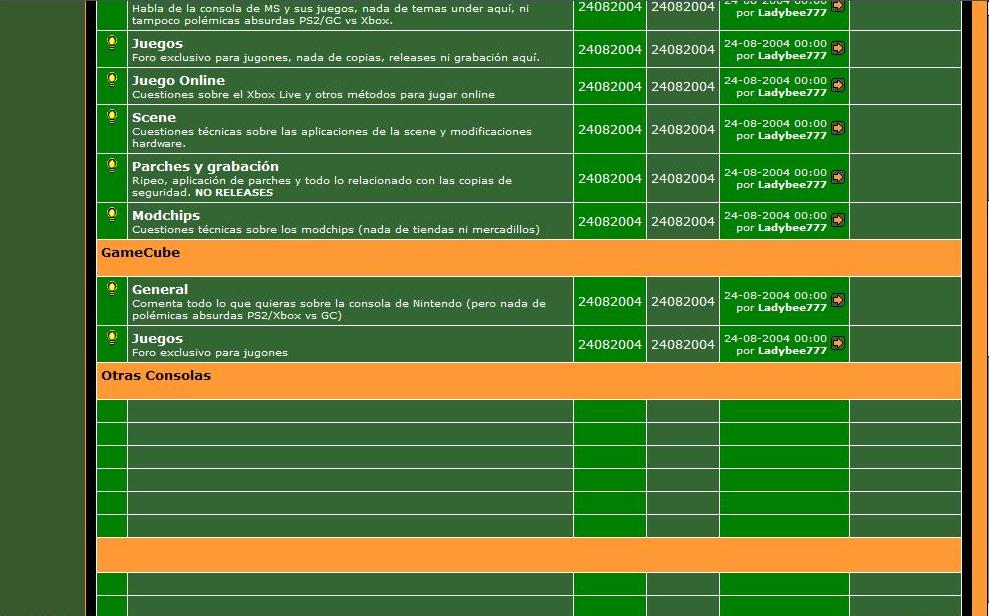The image size is (989, 616).
Task: Click the bulb icon next to Modchips
Action: click(112, 214)
